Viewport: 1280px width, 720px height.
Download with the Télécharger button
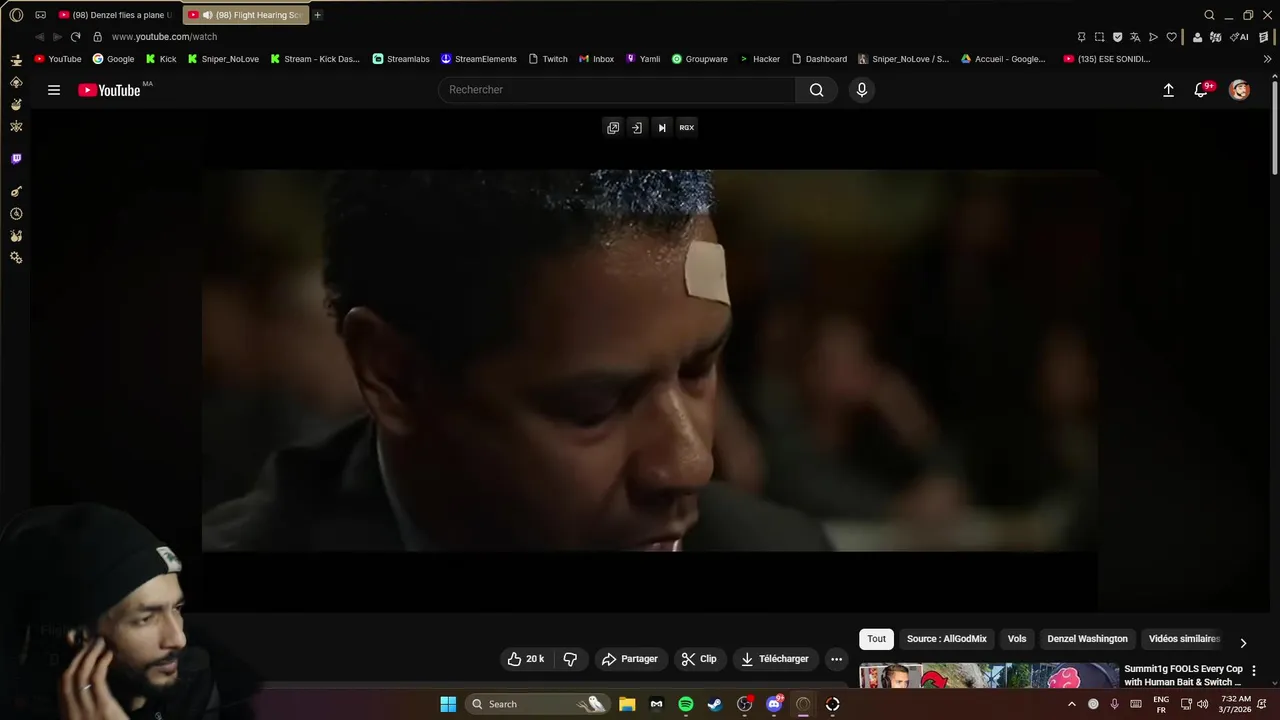pyautogui.click(x=775, y=659)
